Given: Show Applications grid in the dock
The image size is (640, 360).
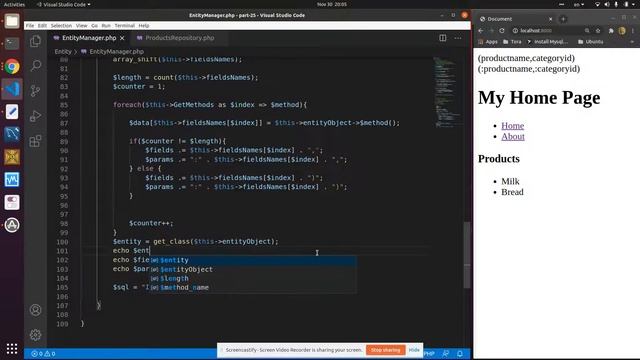Looking at the screenshot, I should (x=12, y=348).
